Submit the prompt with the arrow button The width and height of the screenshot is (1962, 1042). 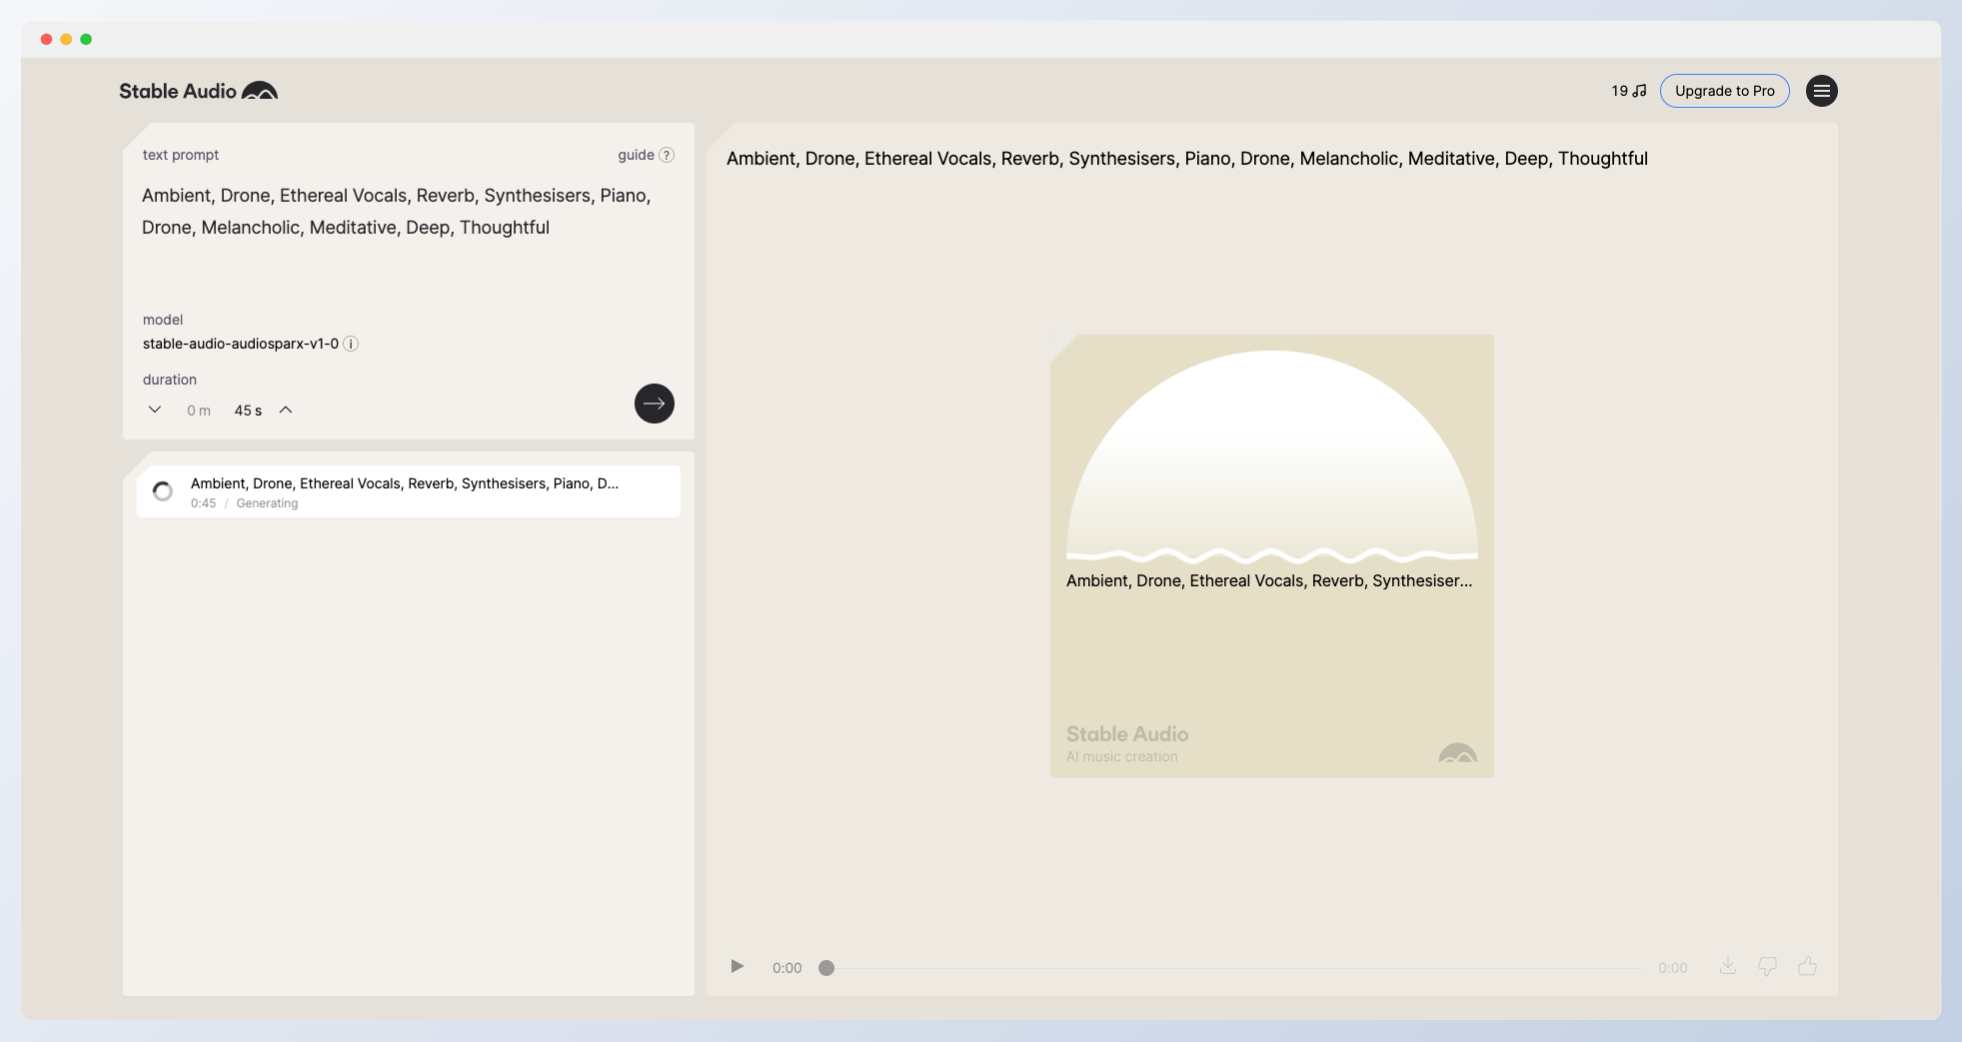click(654, 404)
